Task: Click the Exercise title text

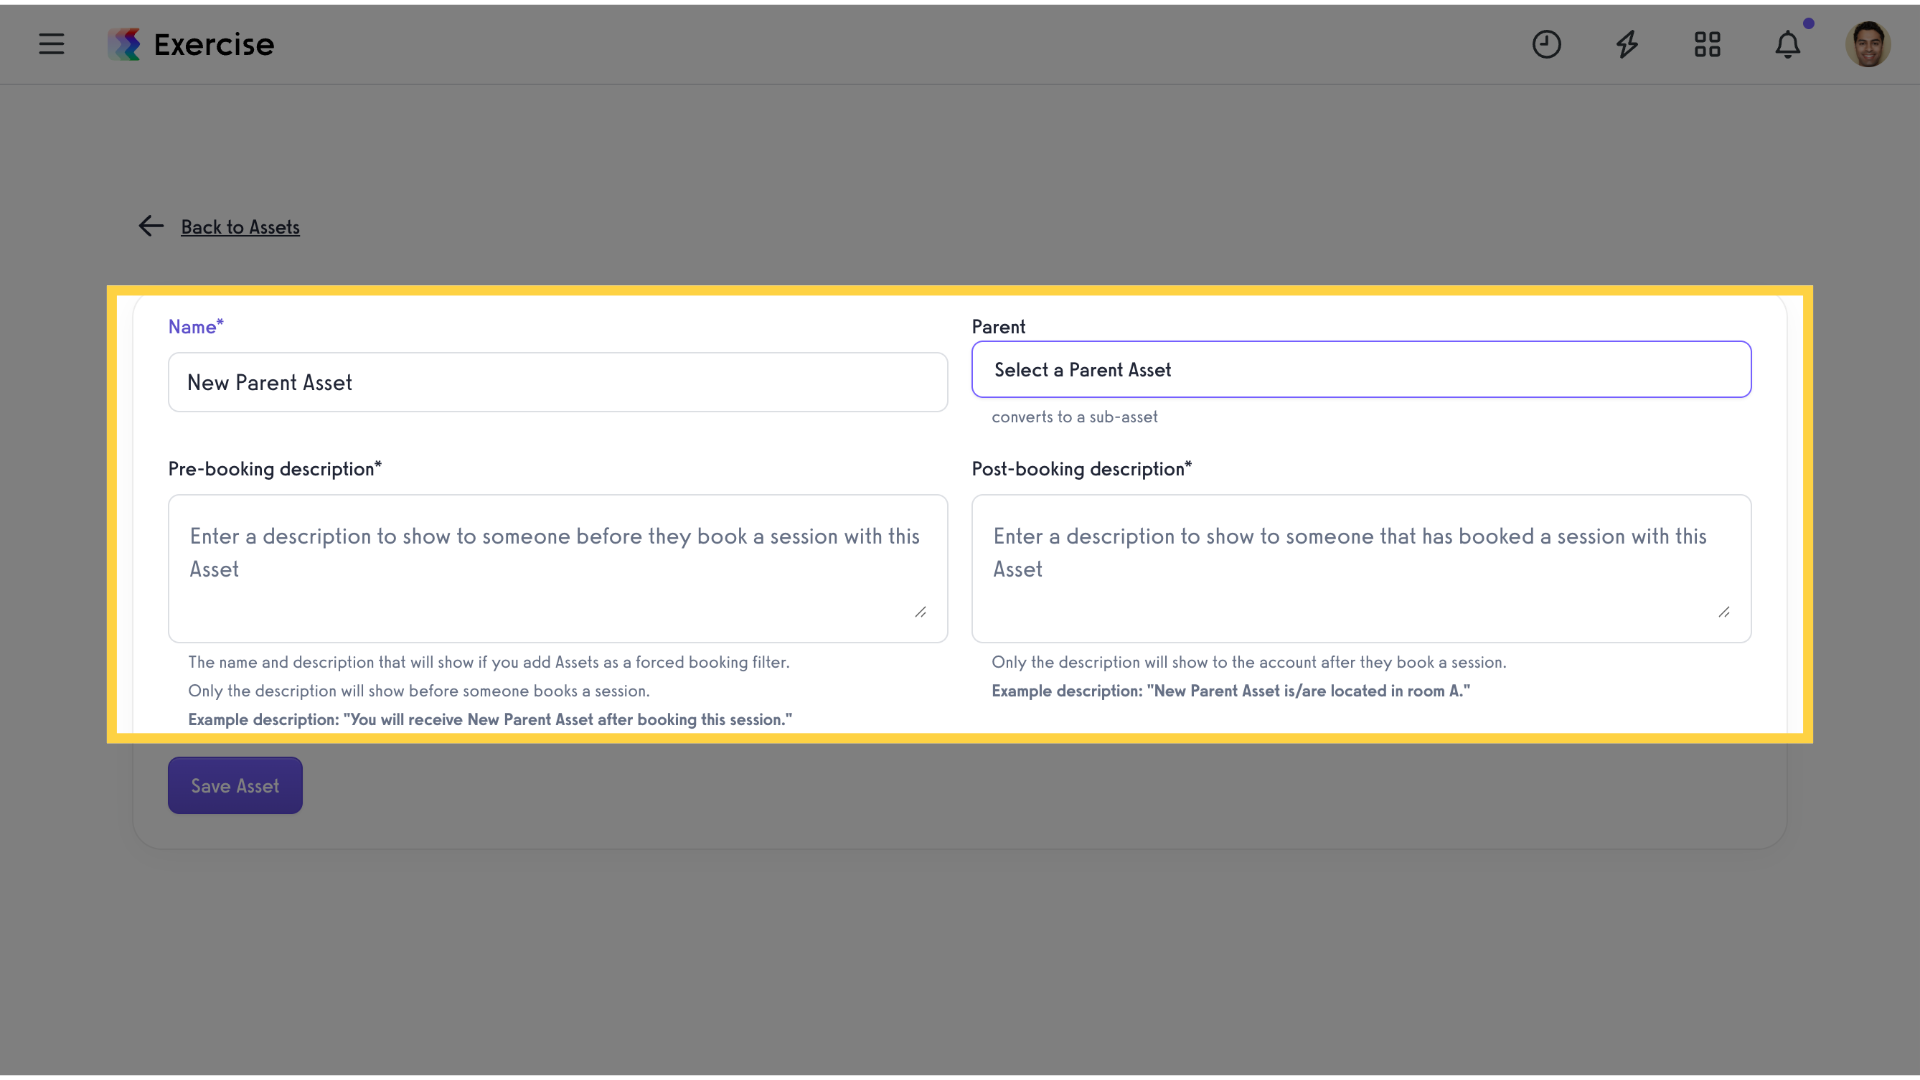Action: (x=214, y=44)
